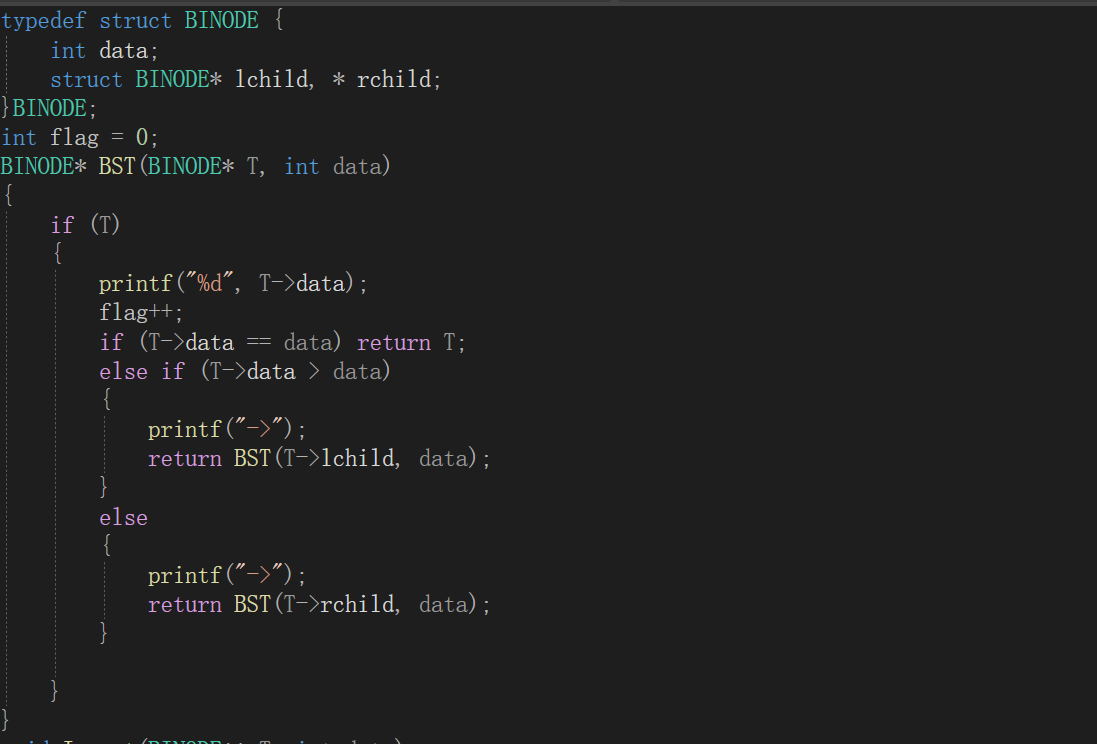This screenshot has width=1097, height=744.
Task: Click the typedef keyword on the first line
Action: (x=45, y=21)
